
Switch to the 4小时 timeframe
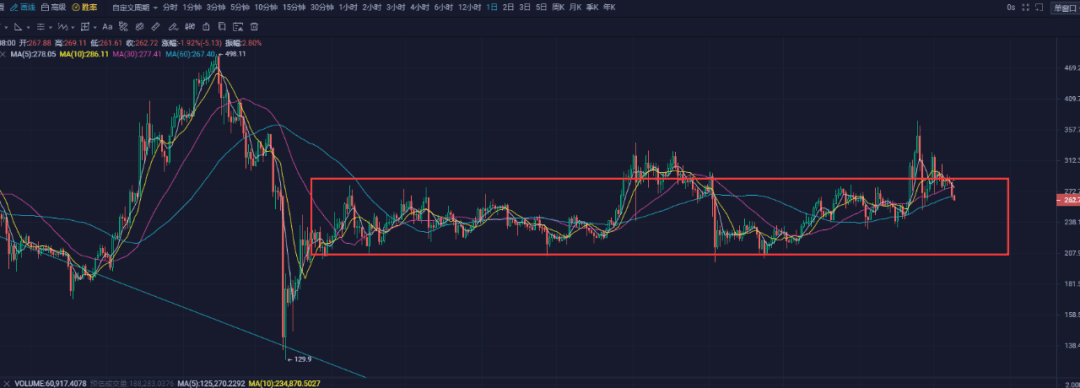[419, 7]
